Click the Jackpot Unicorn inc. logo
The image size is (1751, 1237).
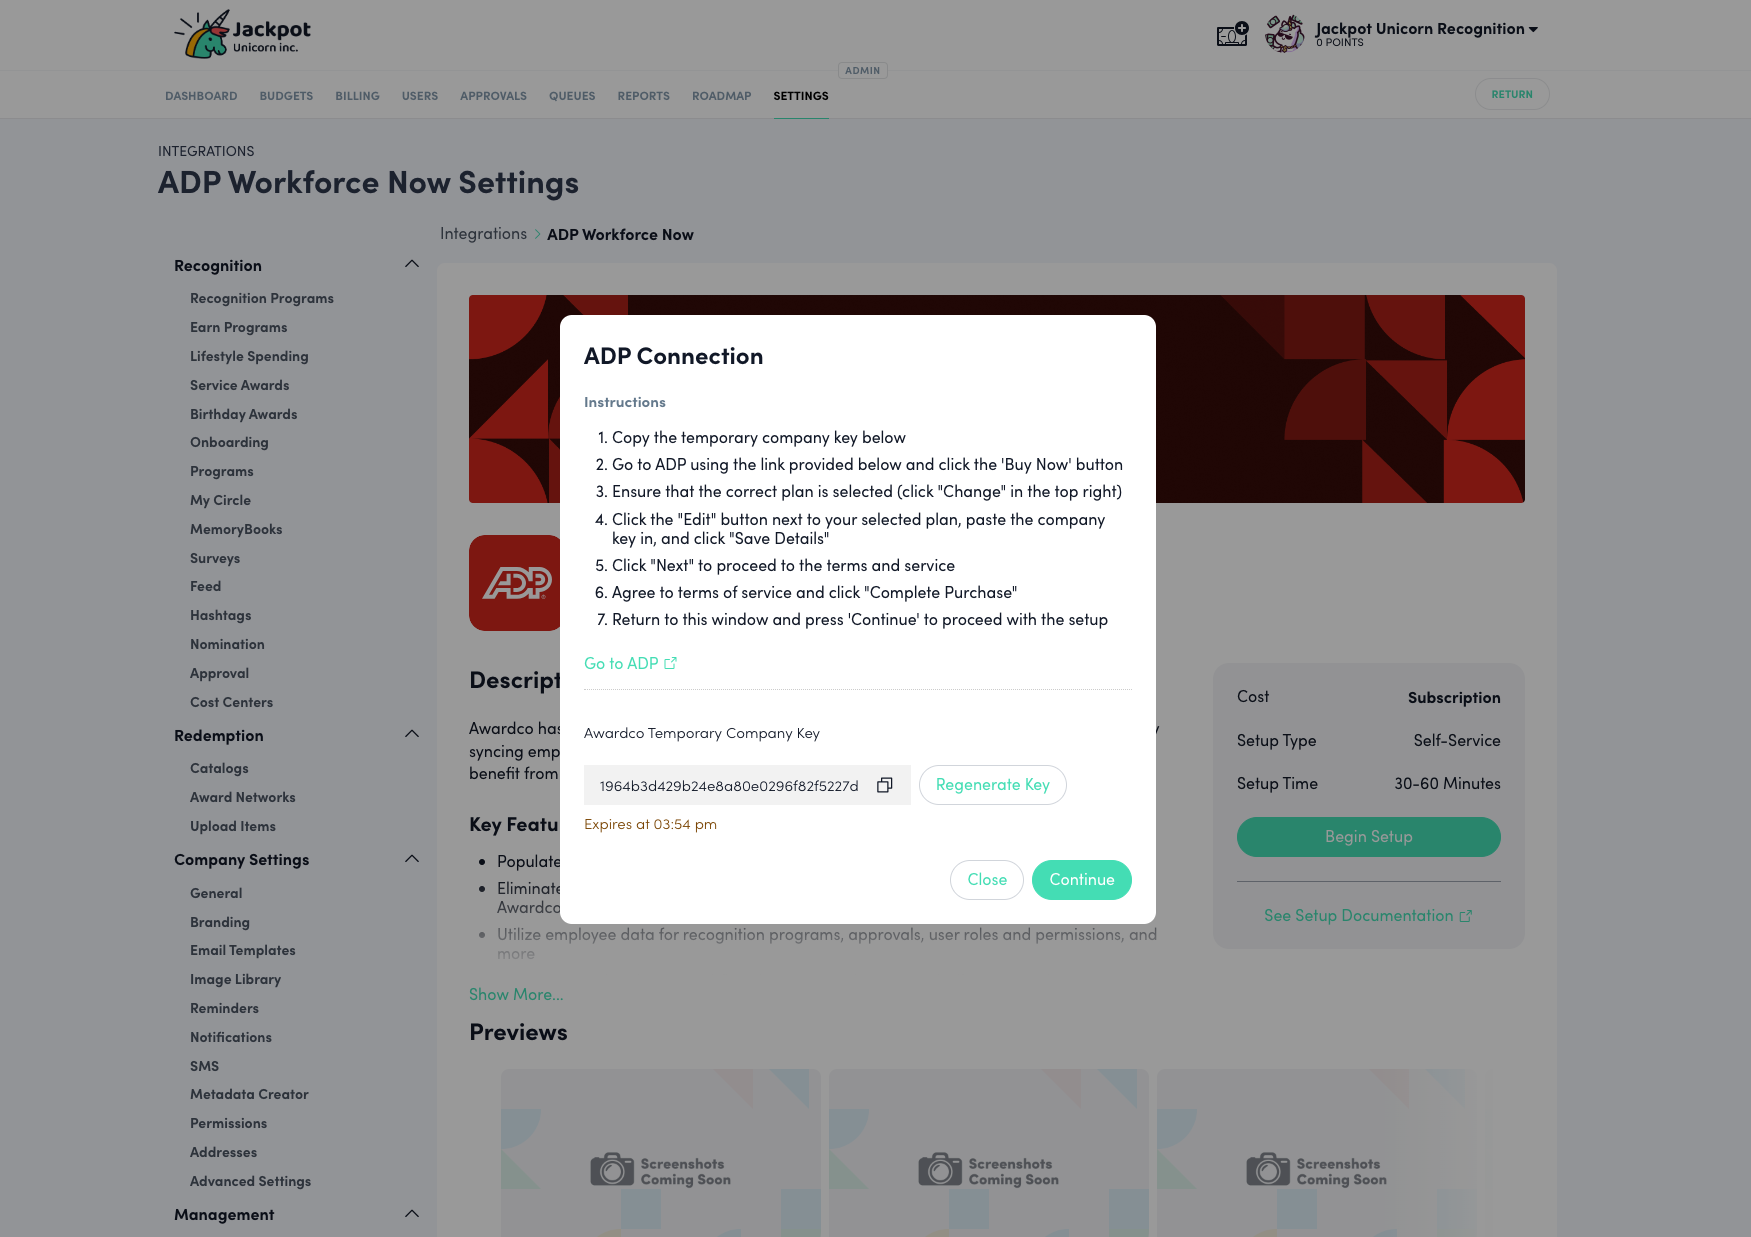(x=242, y=33)
